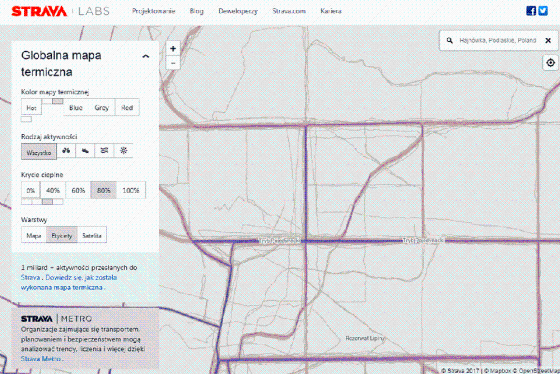This screenshot has width=560, height=374.
Task: Locate my position with target icon
Action: point(550,63)
